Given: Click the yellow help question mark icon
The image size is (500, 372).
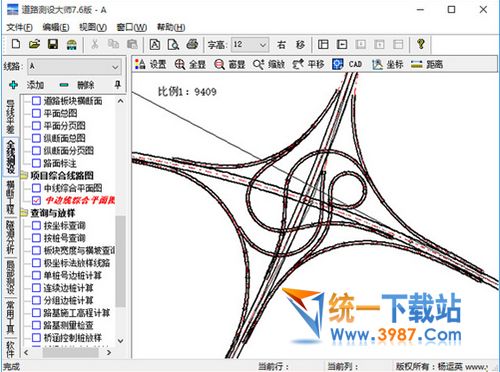Looking at the screenshot, I should coord(421,44).
